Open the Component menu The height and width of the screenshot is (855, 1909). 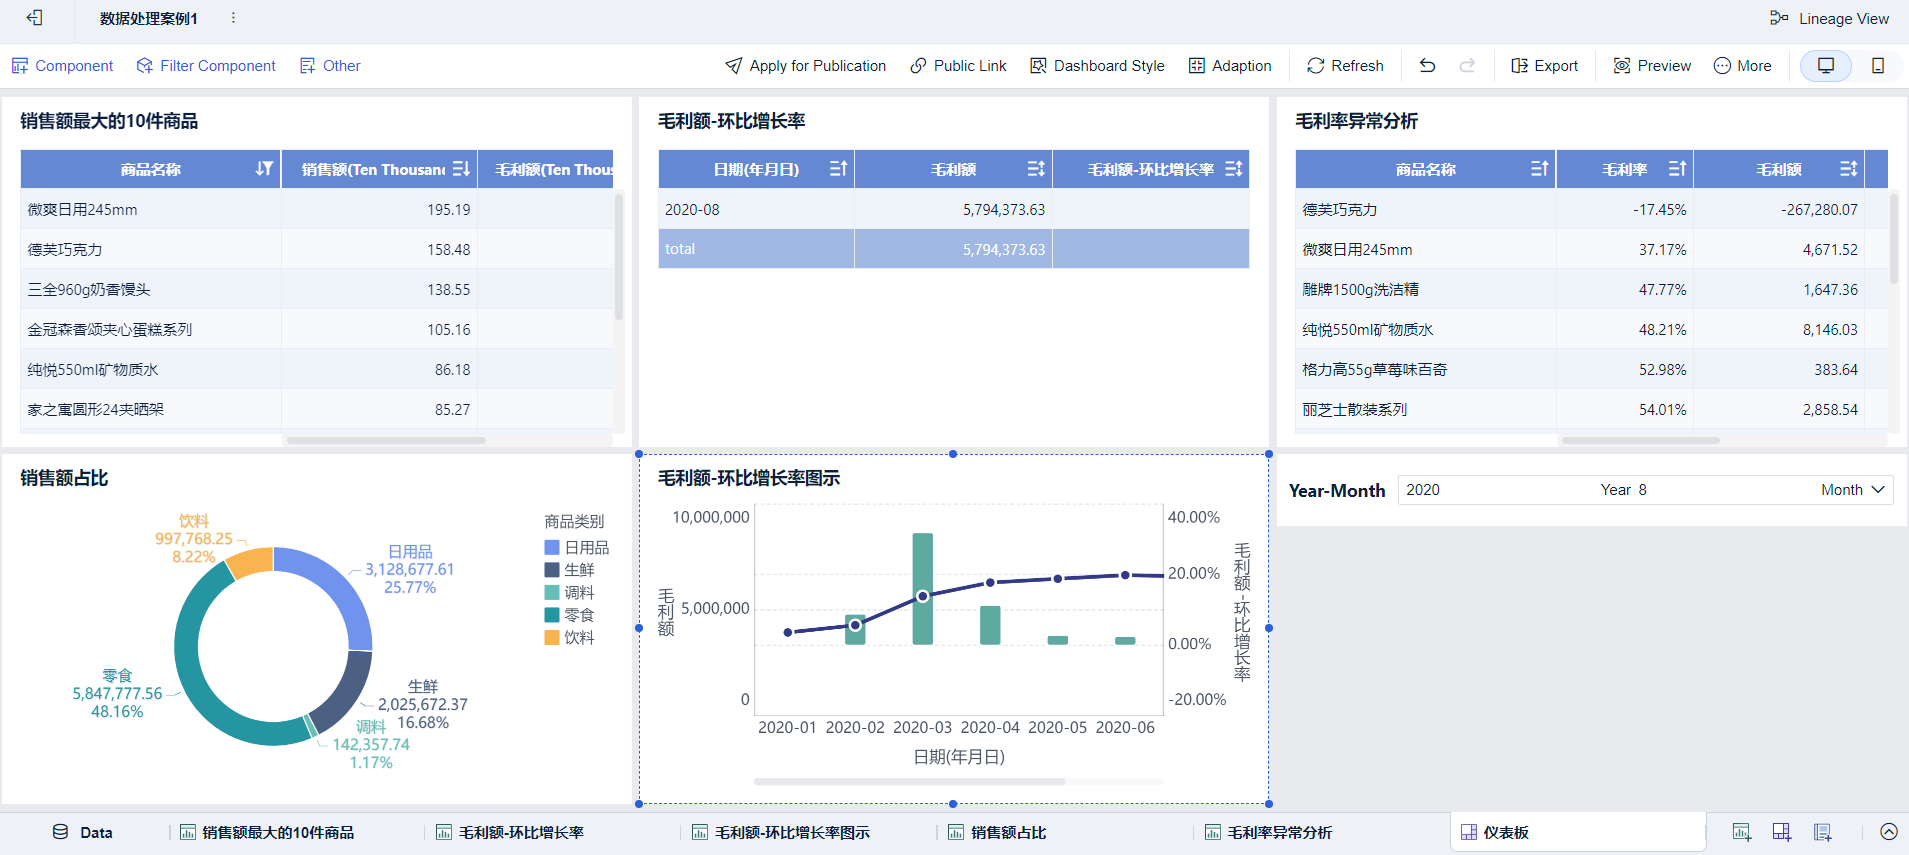pyautogui.click(x=62, y=66)
